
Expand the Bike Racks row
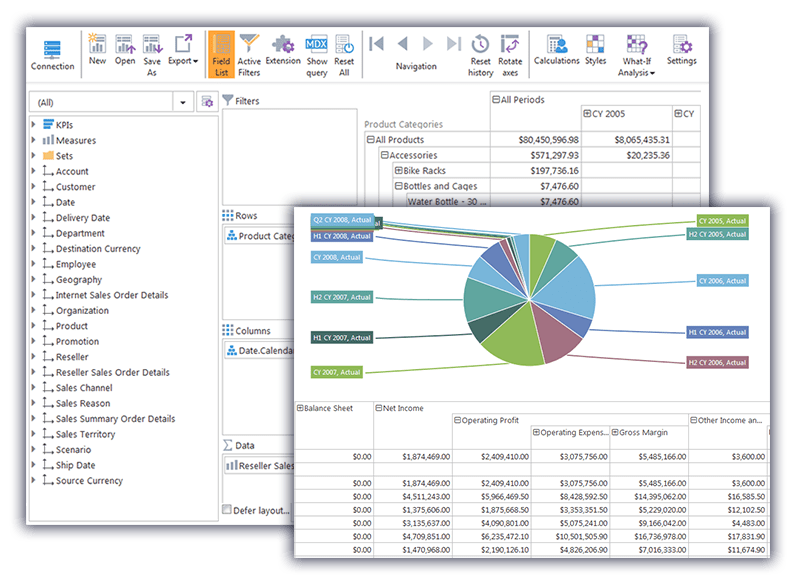click(398, 170)
